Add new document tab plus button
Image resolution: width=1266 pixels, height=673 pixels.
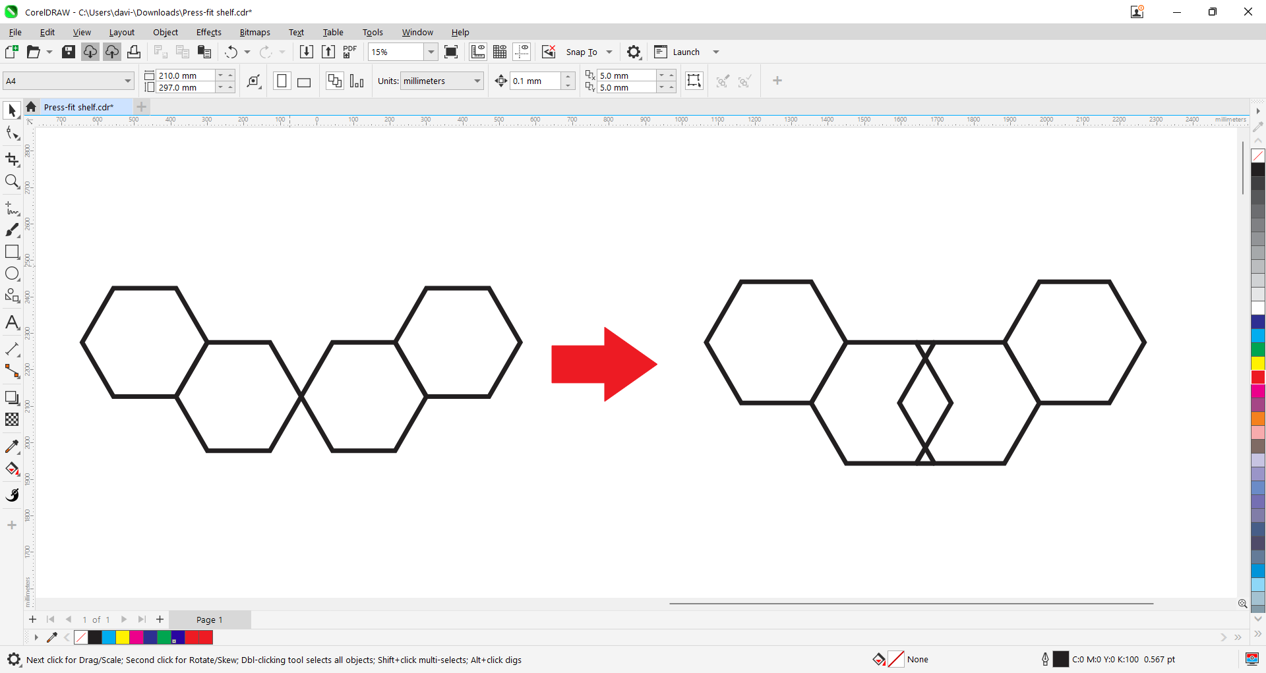(x=142, y=107)
